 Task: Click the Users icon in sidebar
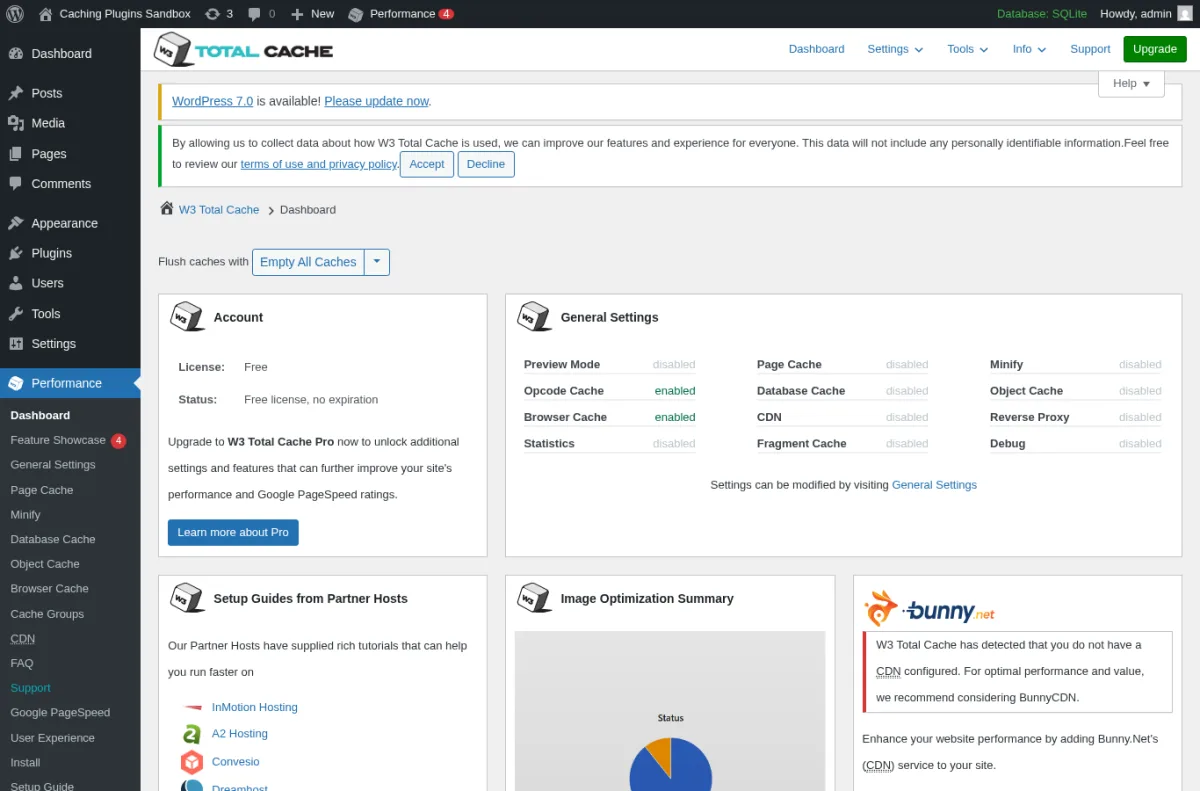coord(15,283)
